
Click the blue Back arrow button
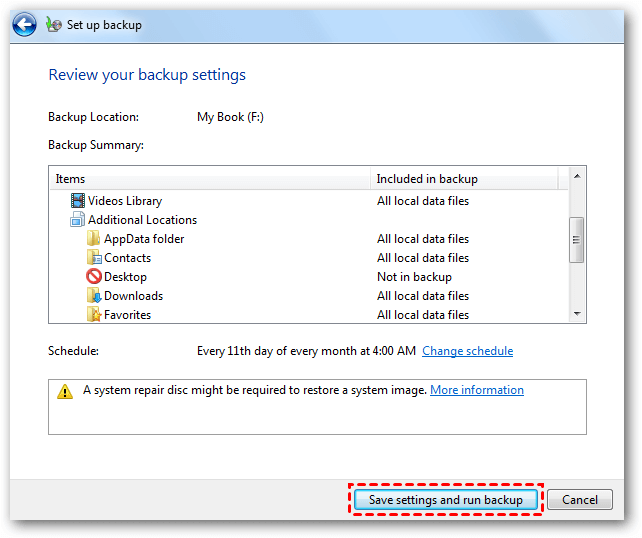point(25,25)
